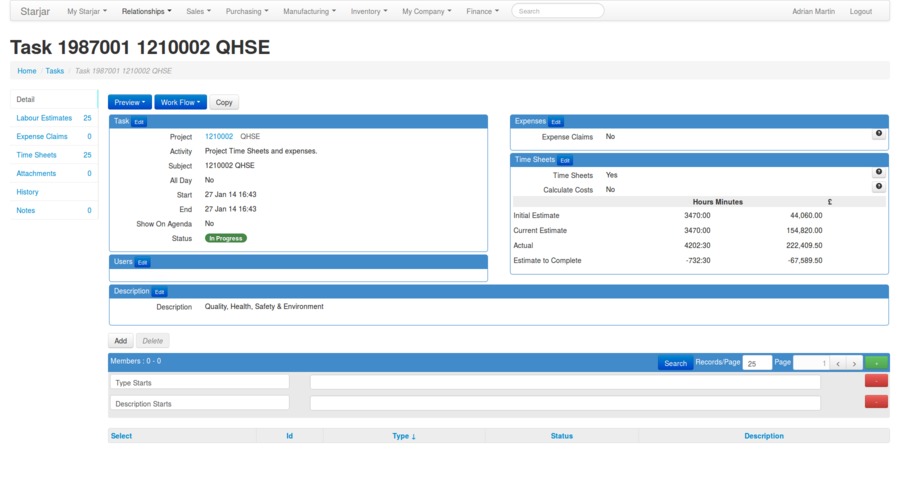Open the Time Sheets sidebar tab
Viewport: 900px width, 500px height.
tap(37, 155)
